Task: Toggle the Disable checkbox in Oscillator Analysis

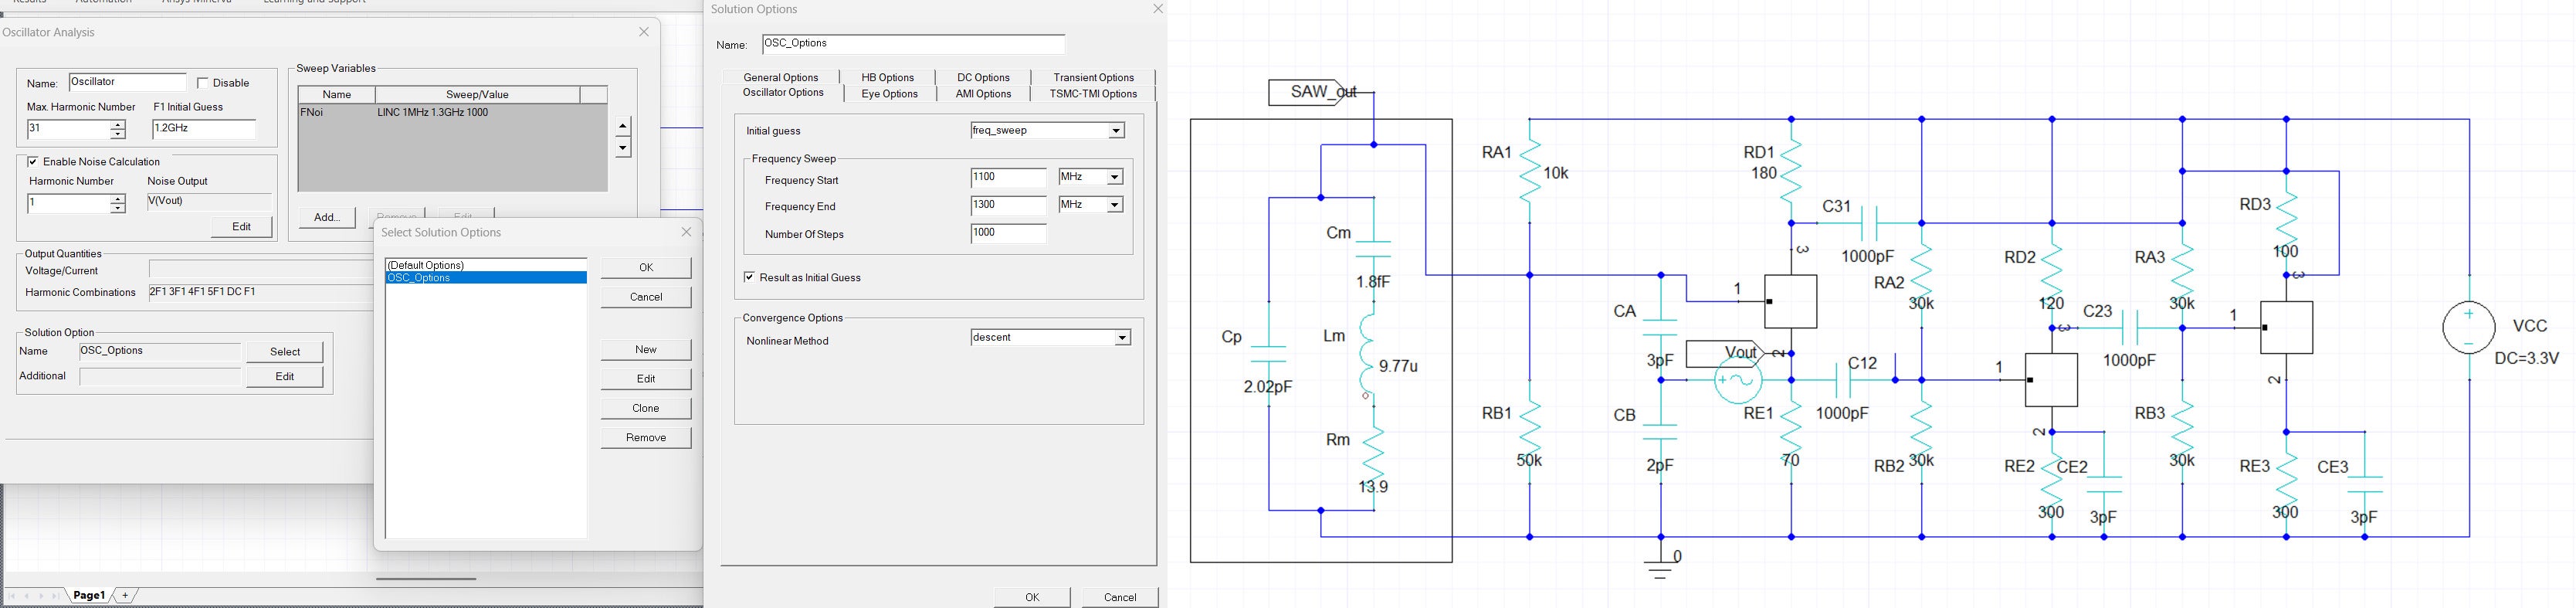Action: 203,83
